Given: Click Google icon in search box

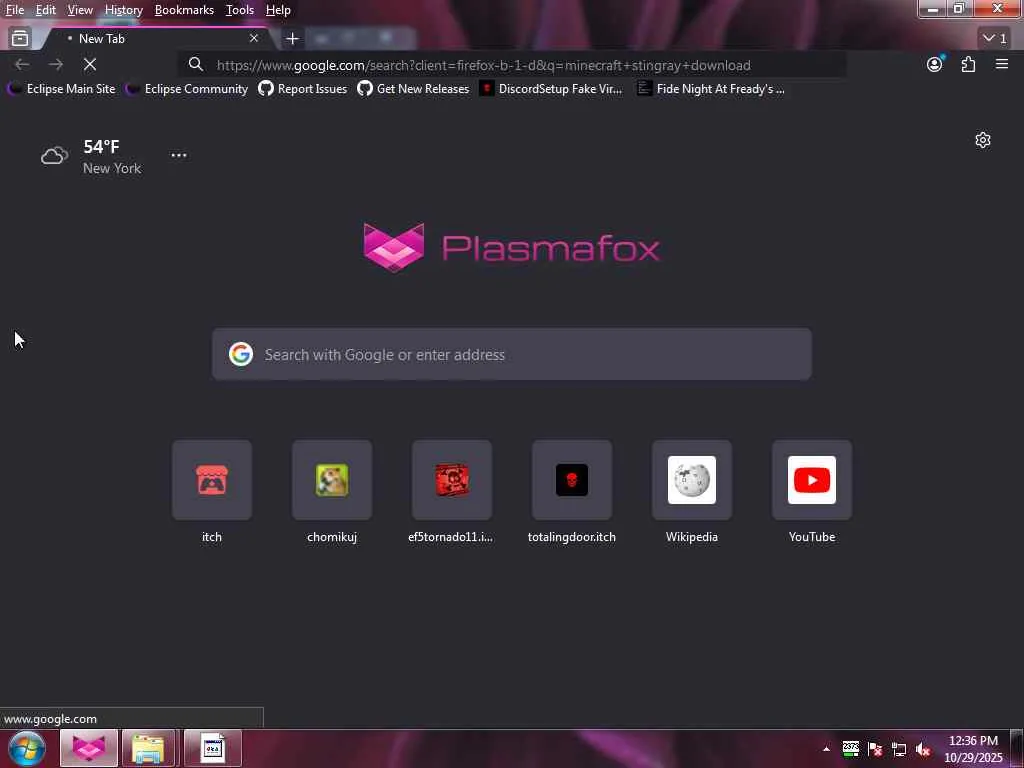Looking at the screenshot, I should point(241,354).
